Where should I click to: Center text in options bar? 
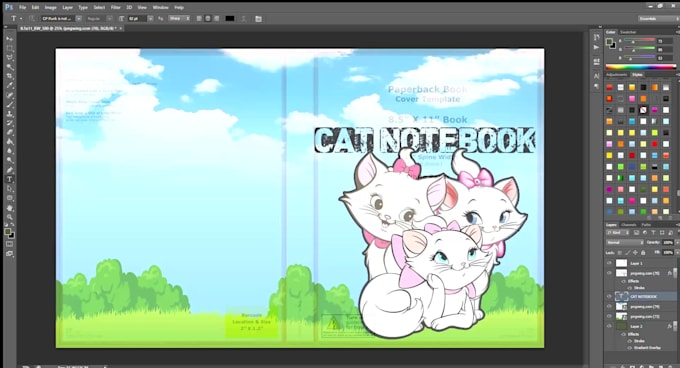(x=208, y=19)
